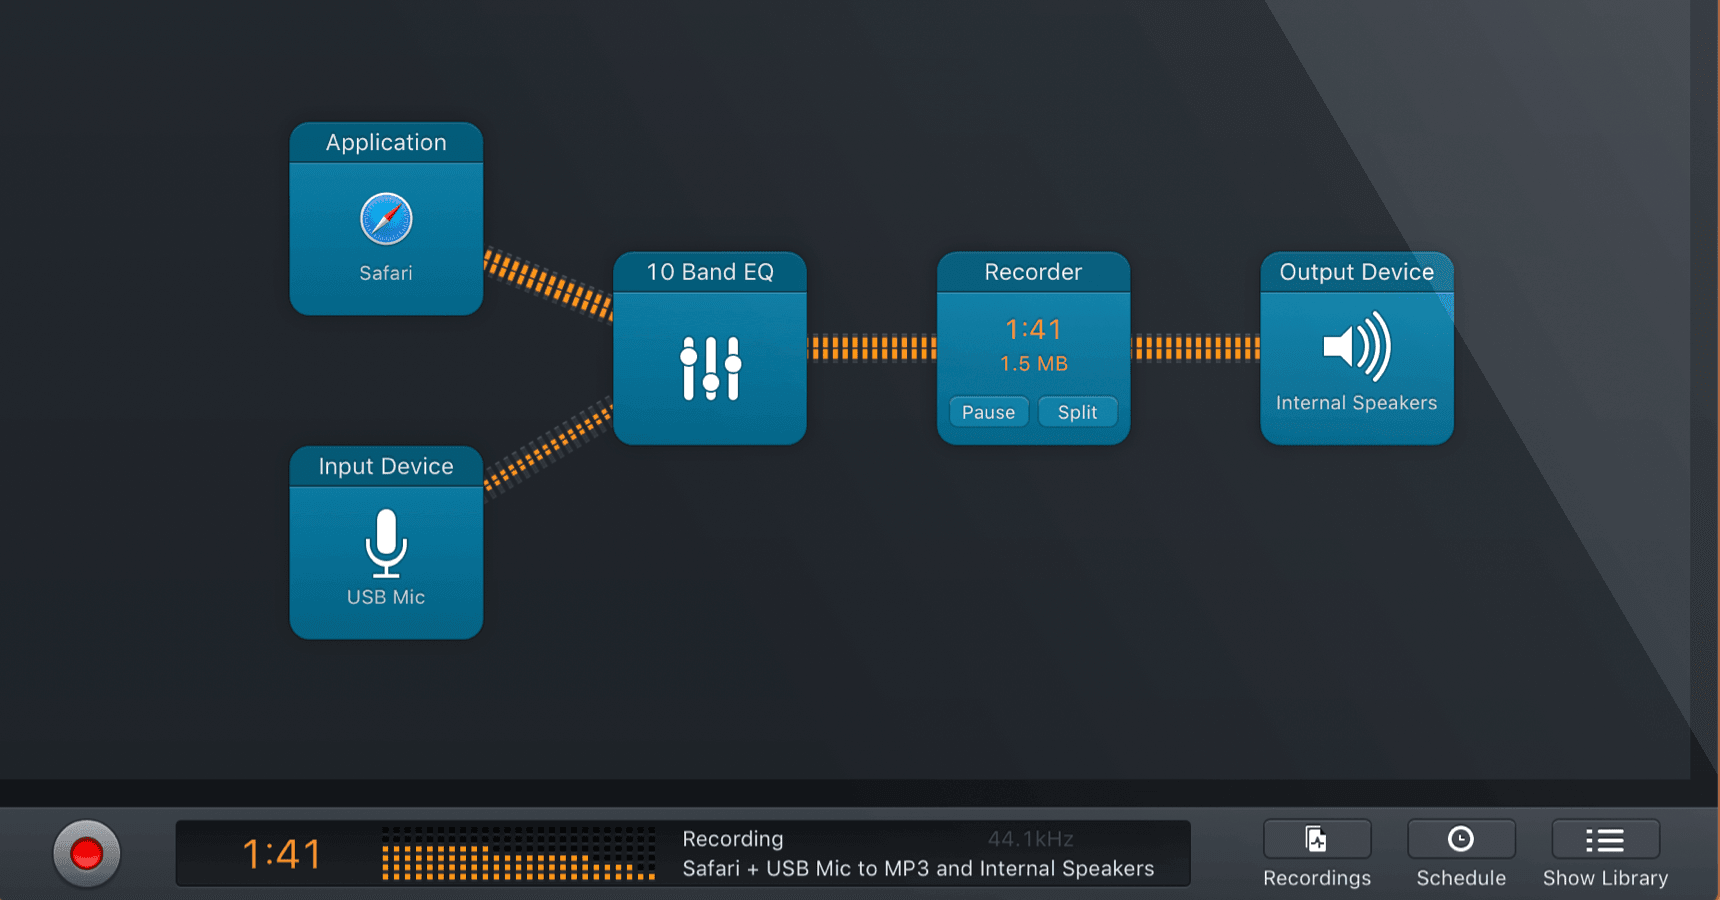Click the orange audio level meter
The width and height of the screenshot is (1720, 900).
518,854
